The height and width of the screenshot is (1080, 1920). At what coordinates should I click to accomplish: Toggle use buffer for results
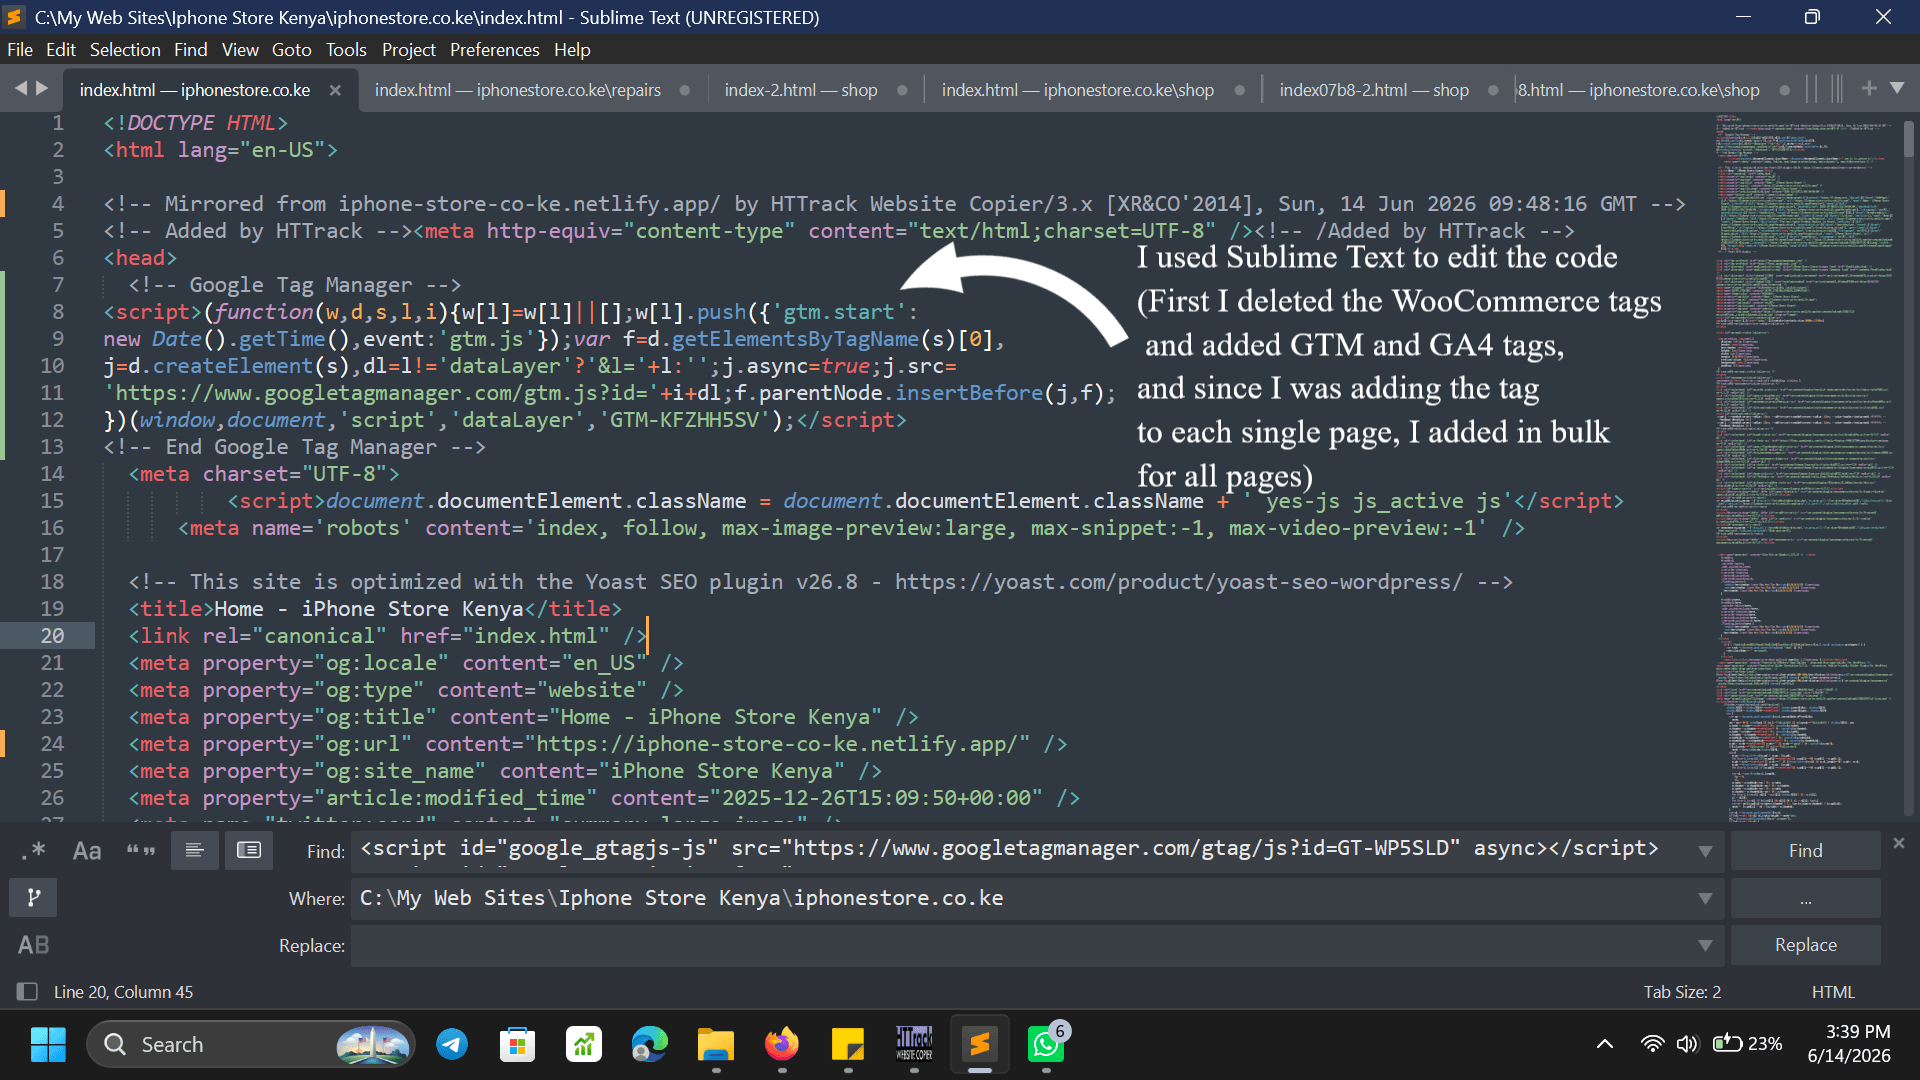click(249, 851)
